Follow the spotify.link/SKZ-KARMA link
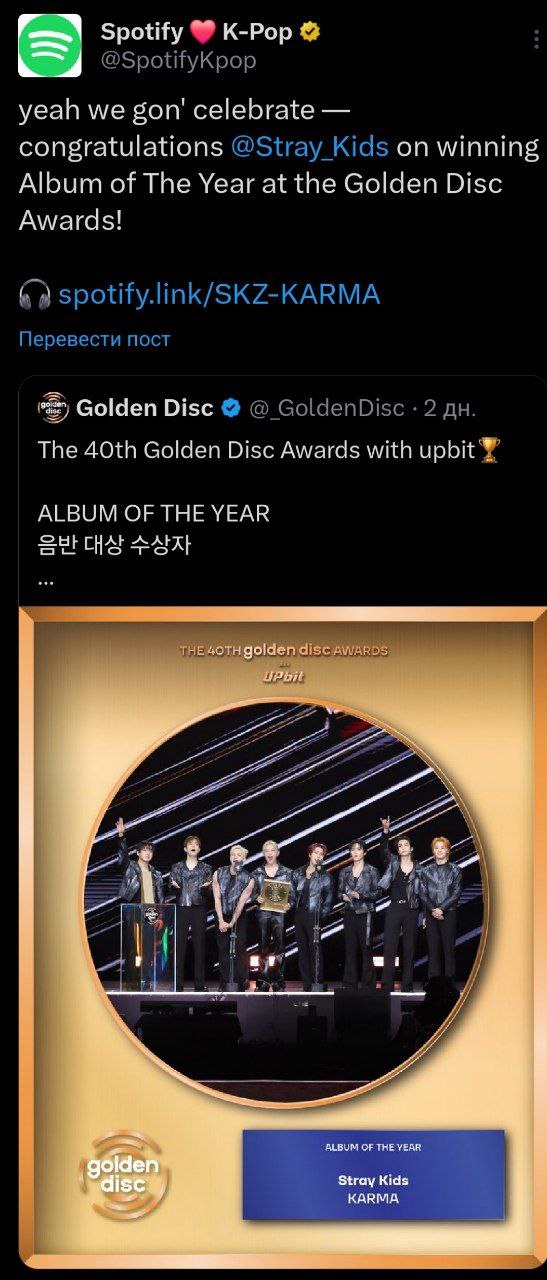 (220, 295)
